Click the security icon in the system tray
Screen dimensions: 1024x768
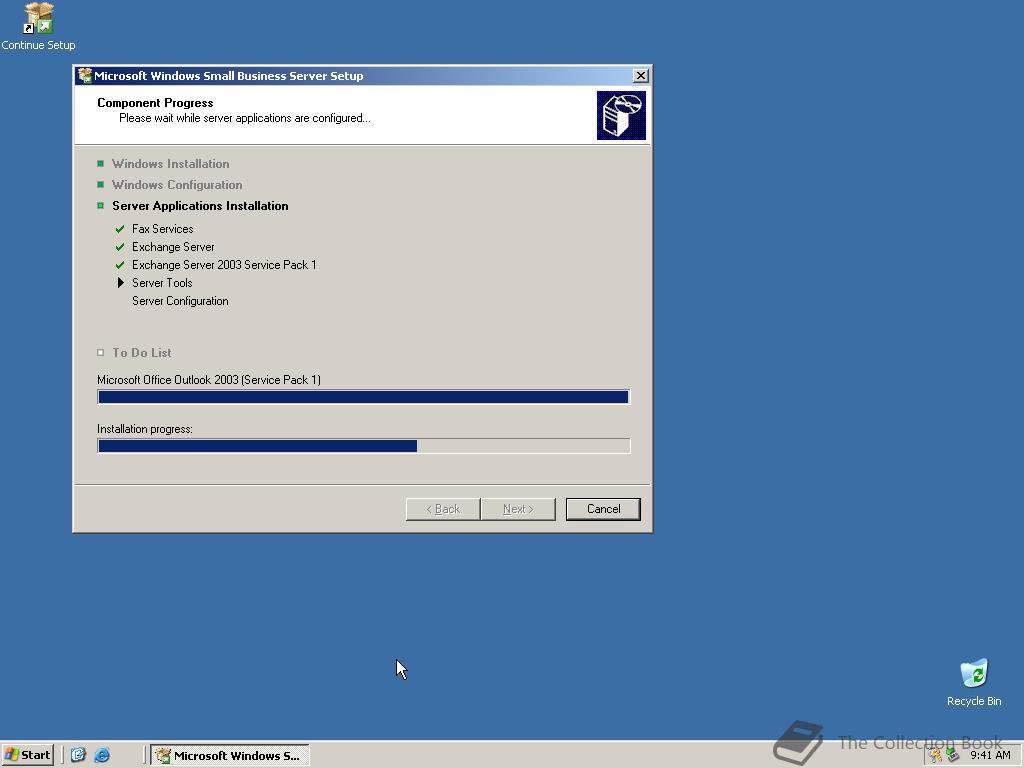click(x=936, y=756)
